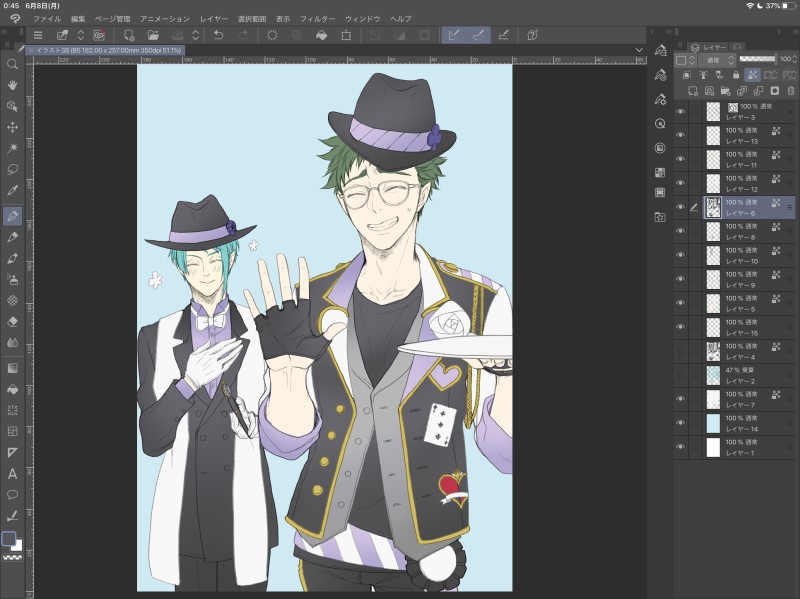The height and width of the screenshot is (599, 800).
Task: Toggle Snap to Special Ruler in command bar
Action: tap(478, 35)
